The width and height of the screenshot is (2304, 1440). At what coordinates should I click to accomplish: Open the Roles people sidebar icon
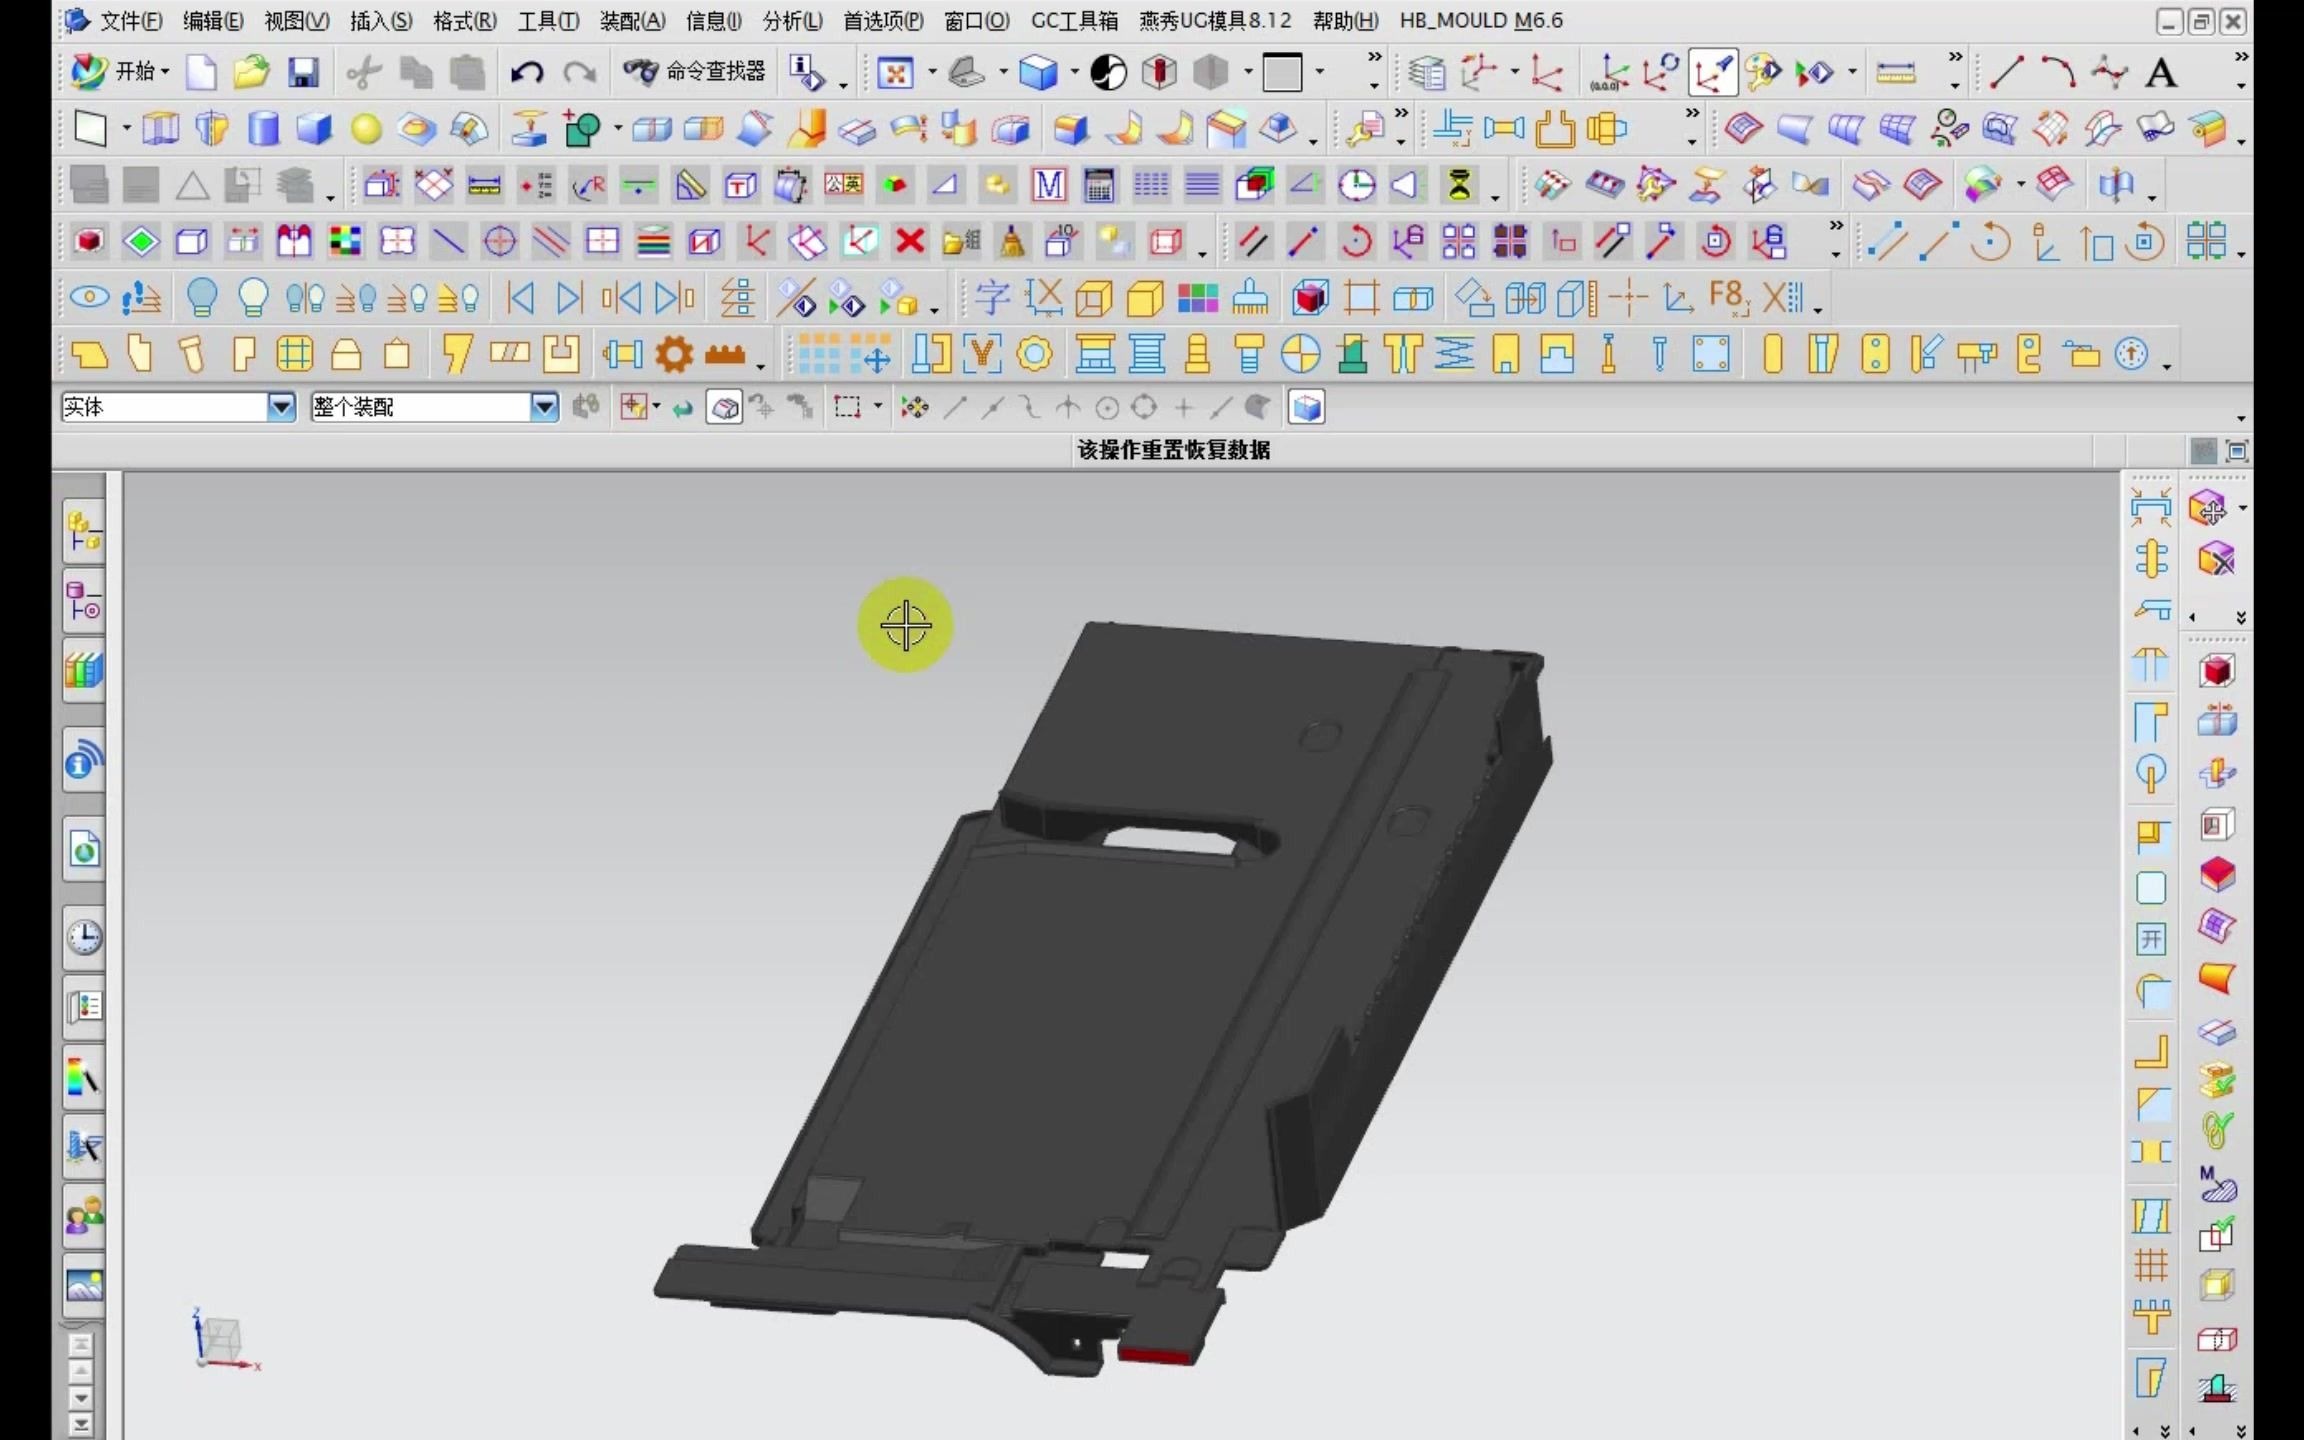(x=84, y=1216)
